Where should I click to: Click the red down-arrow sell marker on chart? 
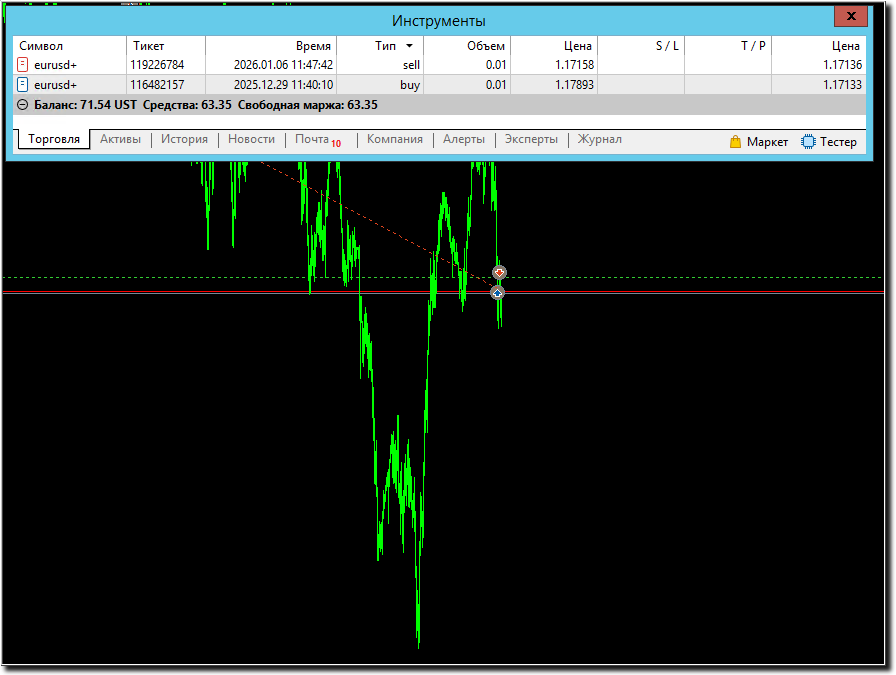499,273
